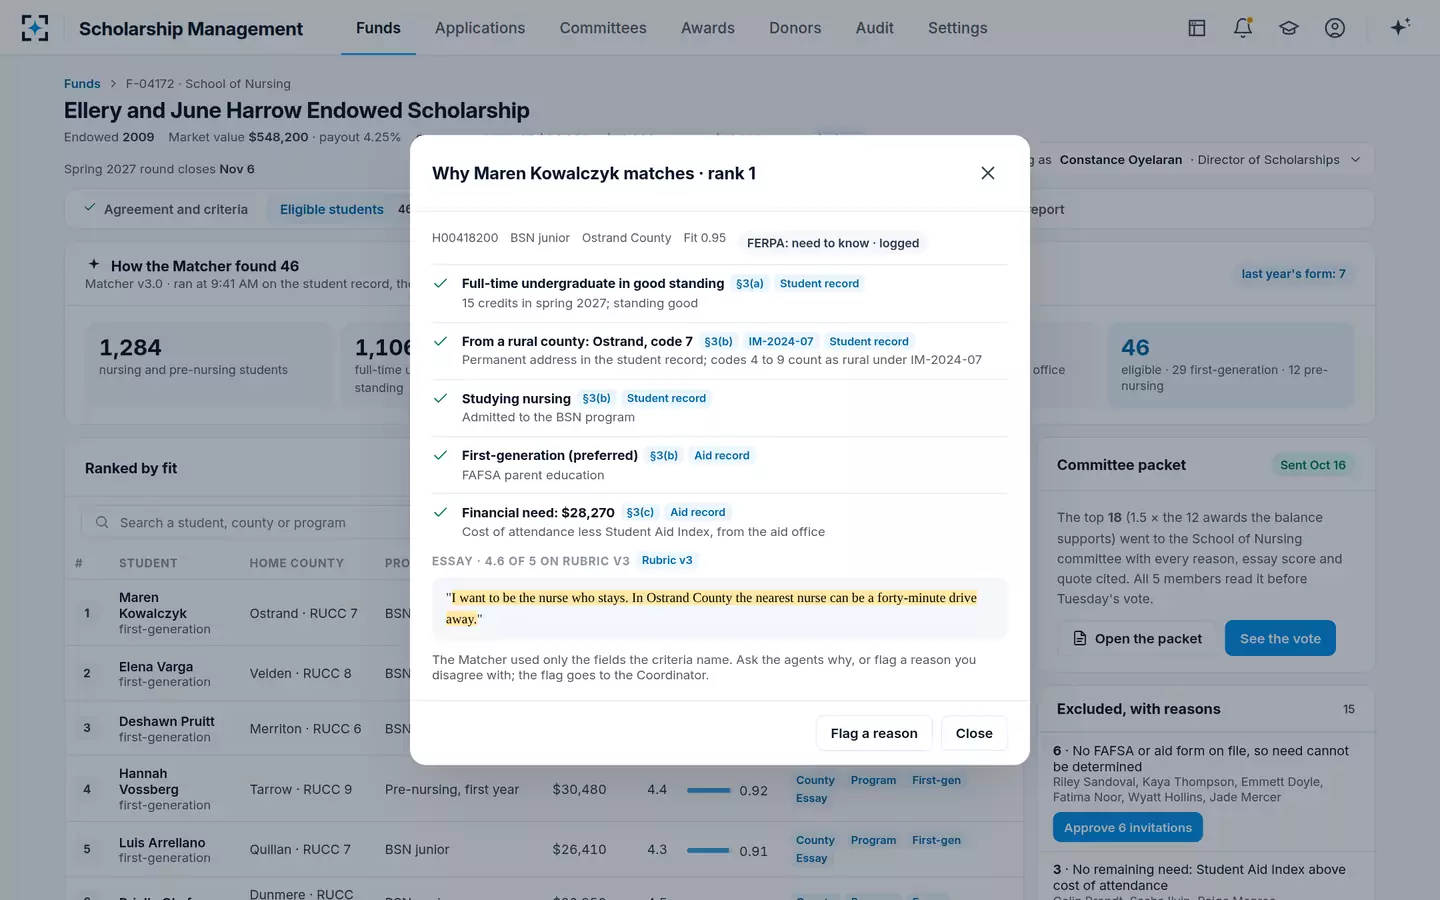The image size is (1440, 900).
Task: Click See the vote button
Action: click(1280, 638)
